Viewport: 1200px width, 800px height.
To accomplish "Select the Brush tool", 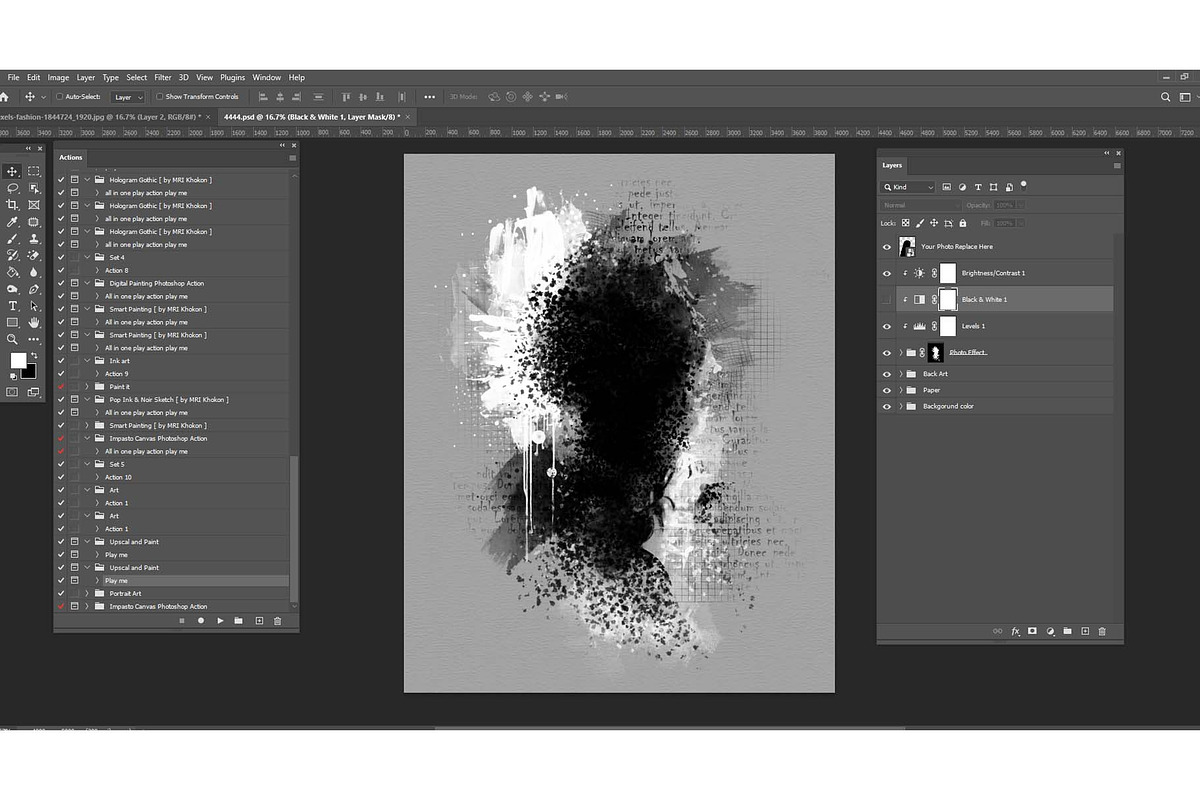I will pyautogui.click(x=13, y=239).
